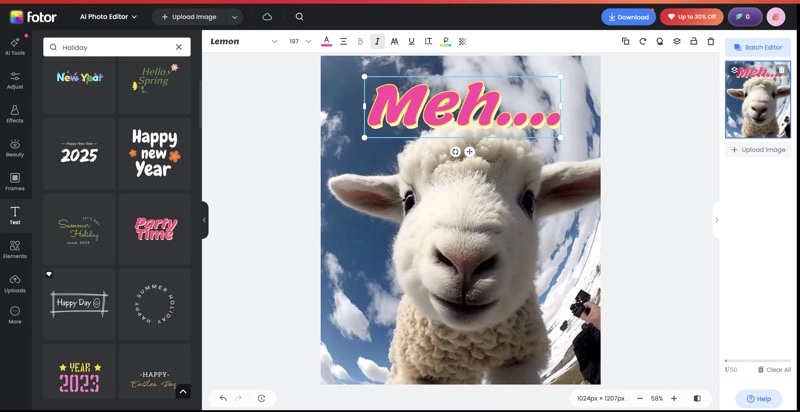Click the move handle below text
The height and width of the screenshot is (412, 800).
pyautogui.click(x=469, y=151)
